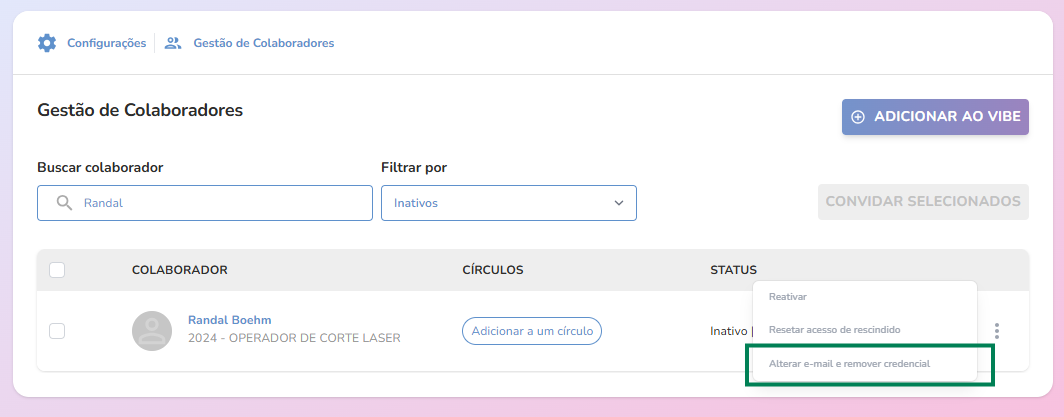
Task: Open Randal Boehm's profile name link
Action: tap(229, 320)
